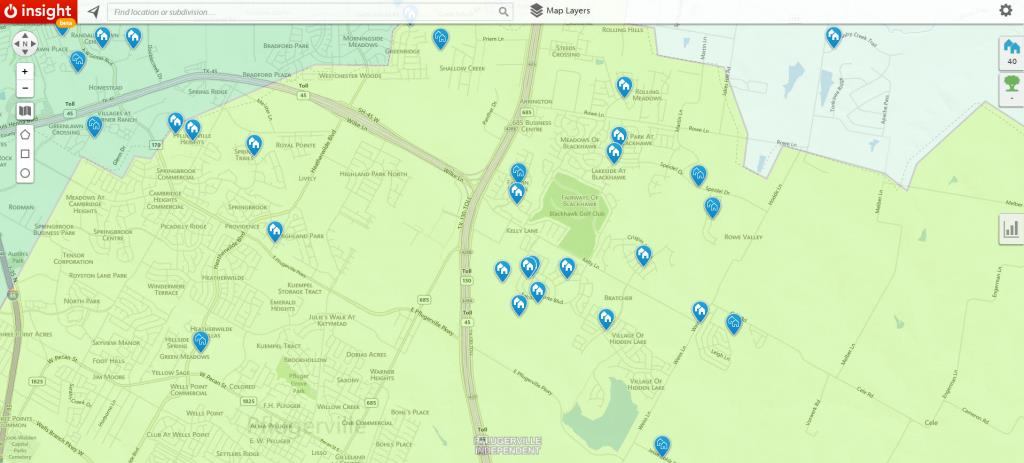Screen dimensions: 1024x463
Task: Toggle the tree lots layer button
Action: [x=1011, y=88]
